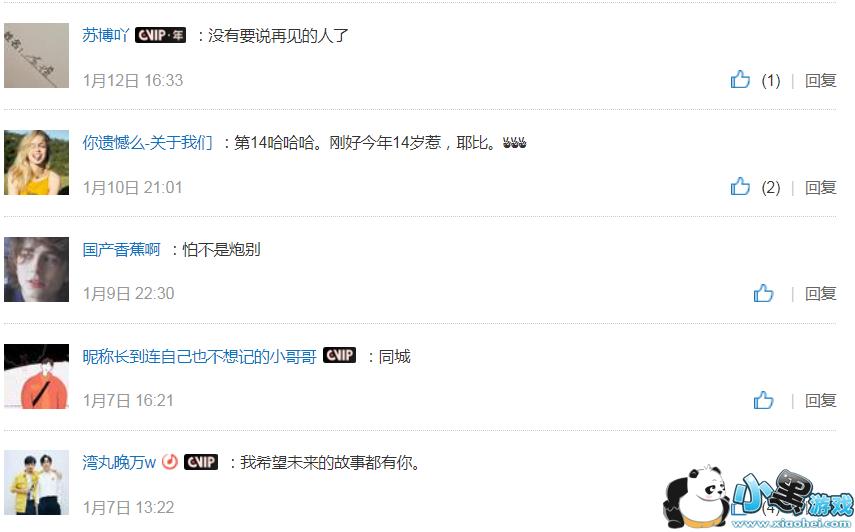Viewport: 855px width, 532px height.
Task: Reply to the comment from 1月10日 21:01
Action: tap(821, 187)
